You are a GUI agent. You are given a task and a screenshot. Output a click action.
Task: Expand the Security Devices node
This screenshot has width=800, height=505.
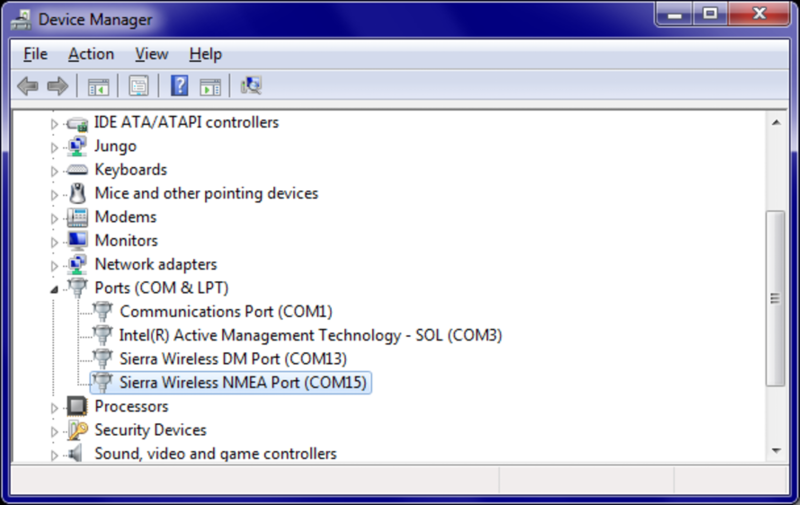(54, 432)
